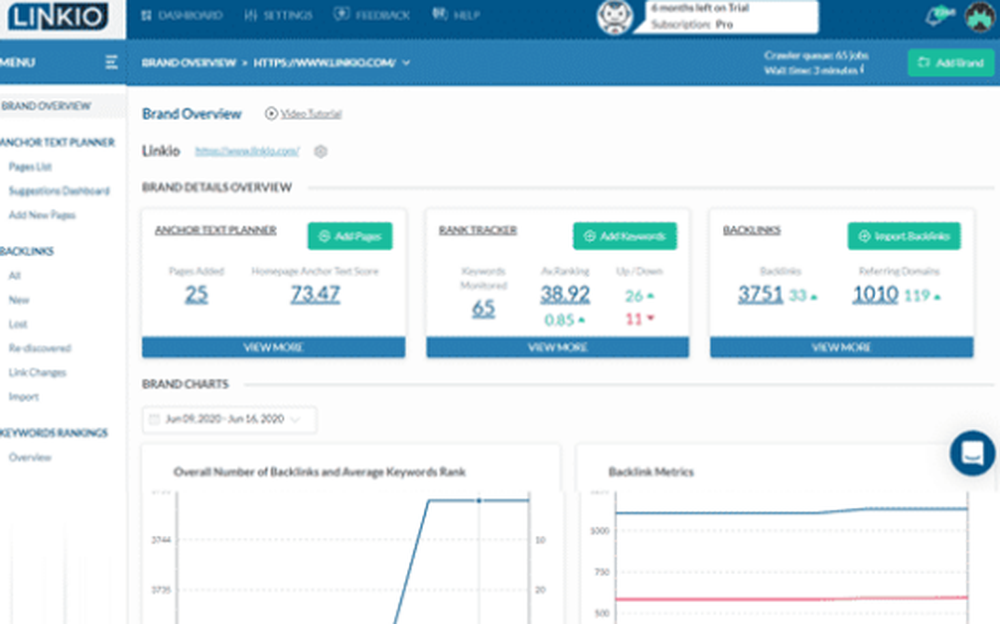Click Backlinks value 3751
Image resolution: width=1000 pixels, height=624 pixels.
point(760,294)
